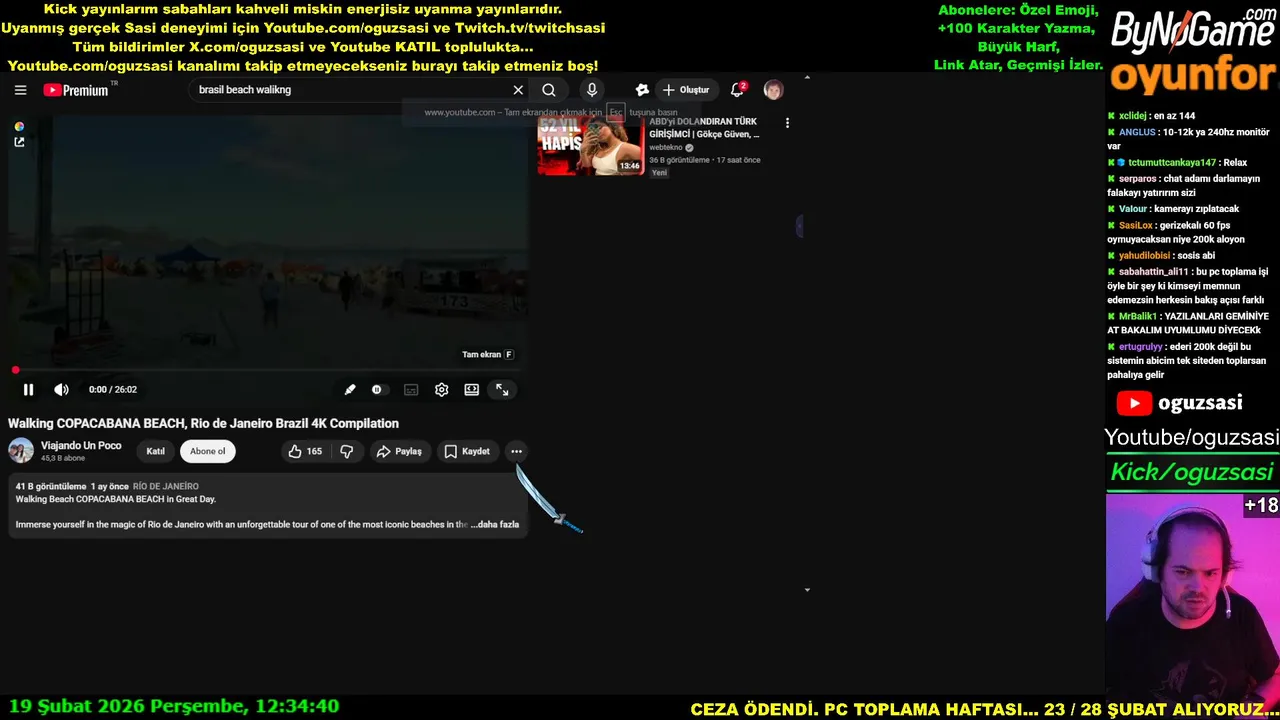1280x720 pixels.
Task: Dislike the video with thumbs down
Action: point(347,451)
